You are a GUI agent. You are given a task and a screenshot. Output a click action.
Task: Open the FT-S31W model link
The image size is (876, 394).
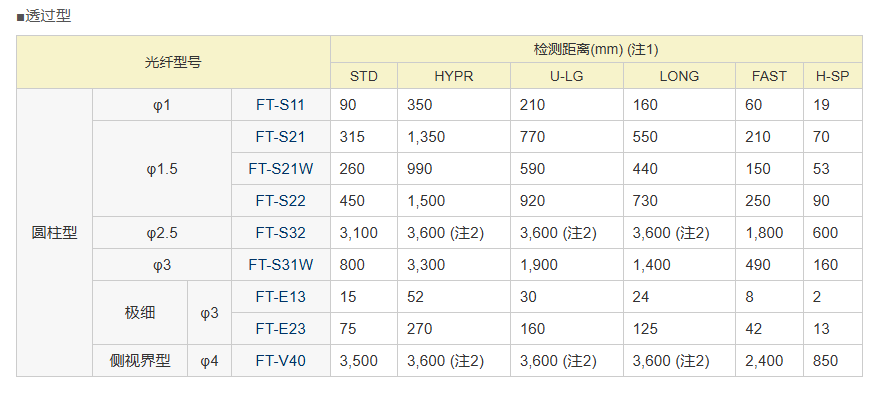280,264
